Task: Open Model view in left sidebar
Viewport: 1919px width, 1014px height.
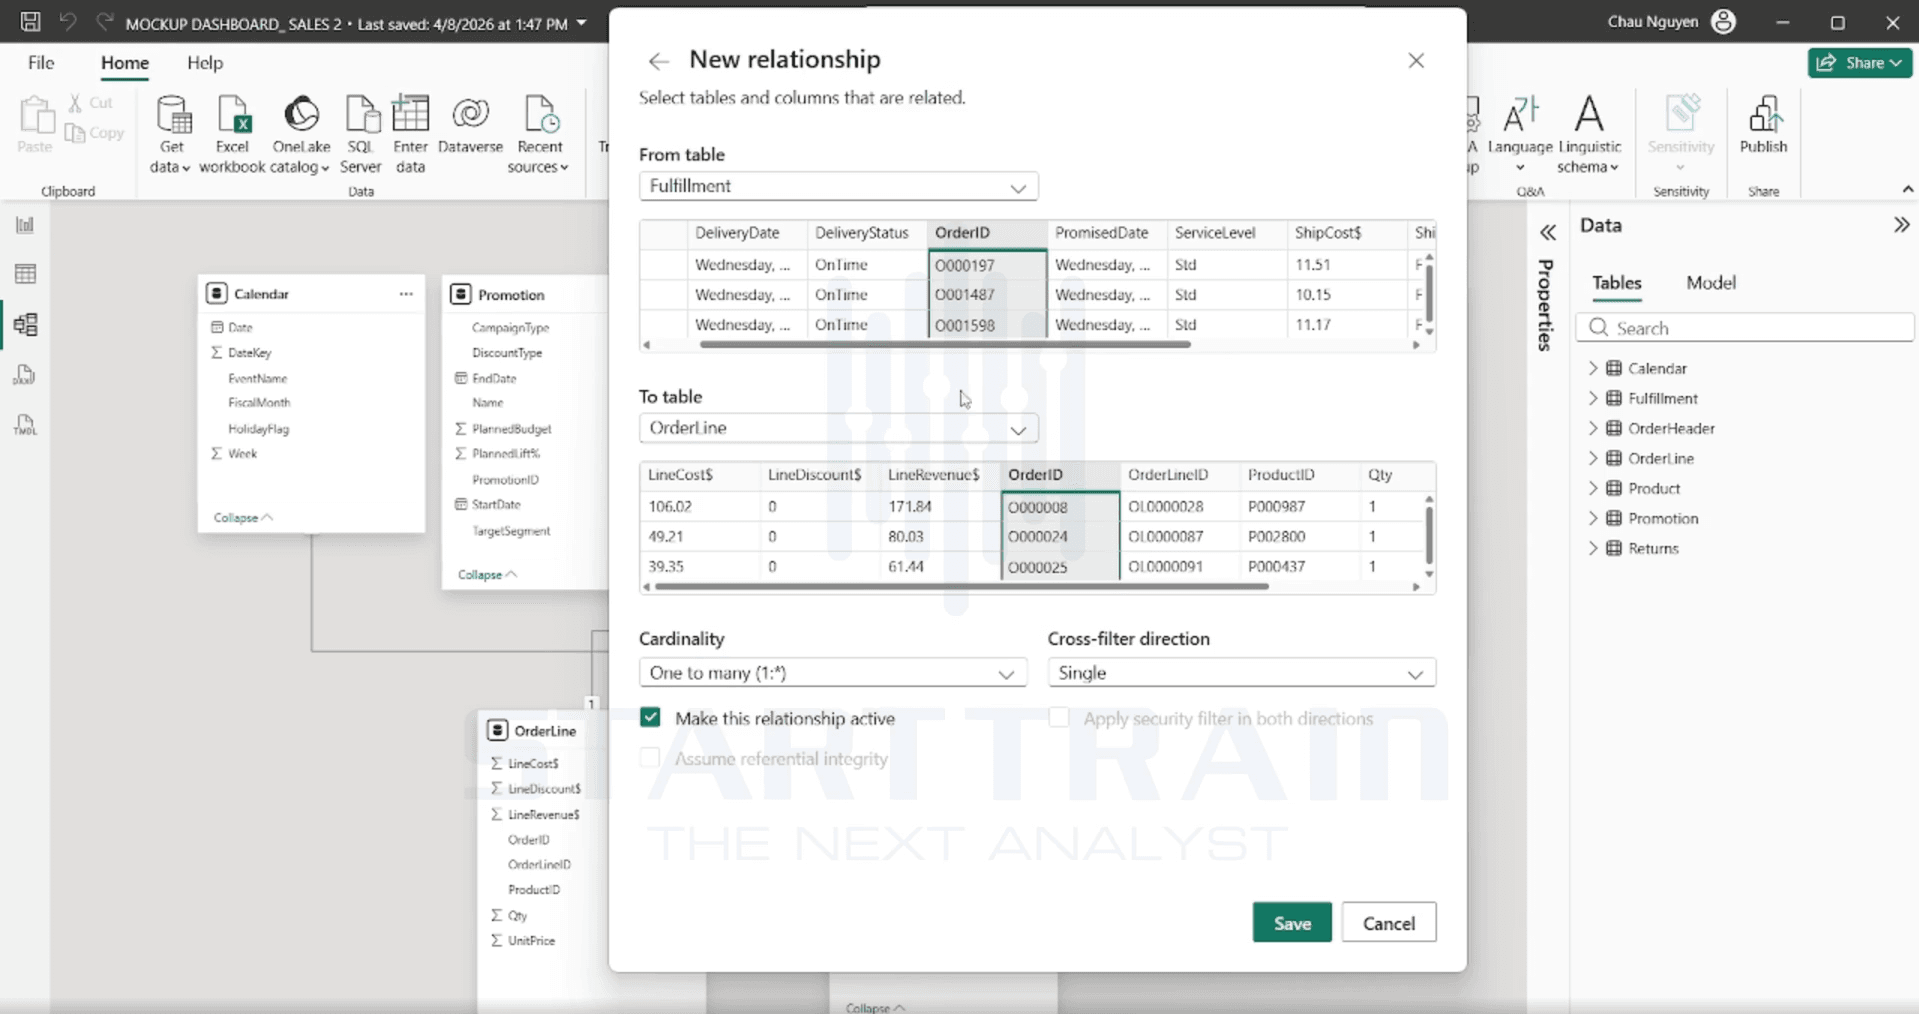Action: click(x=25, y=324)
